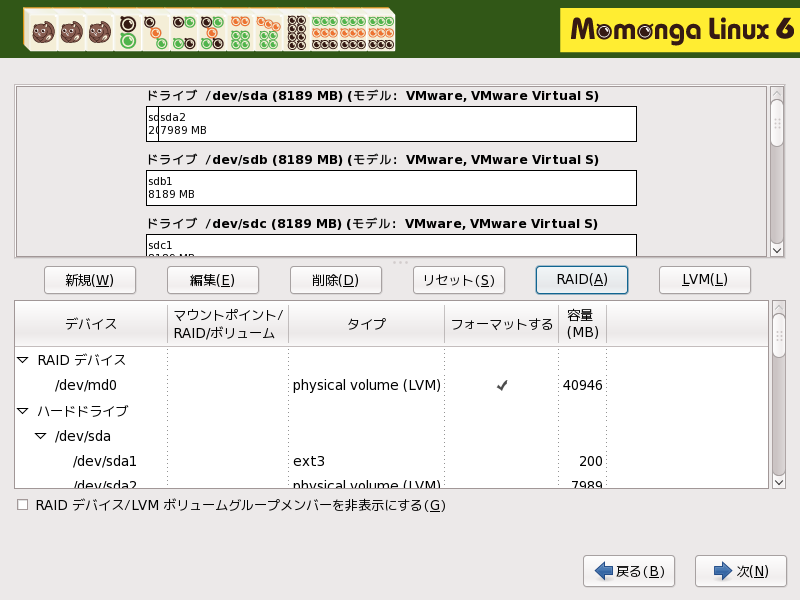Click the drive pane scroll-down arrow
Image resolution: width=800 pixels, height=600 pixels.
pyautogui.click(x=777, y=250)
